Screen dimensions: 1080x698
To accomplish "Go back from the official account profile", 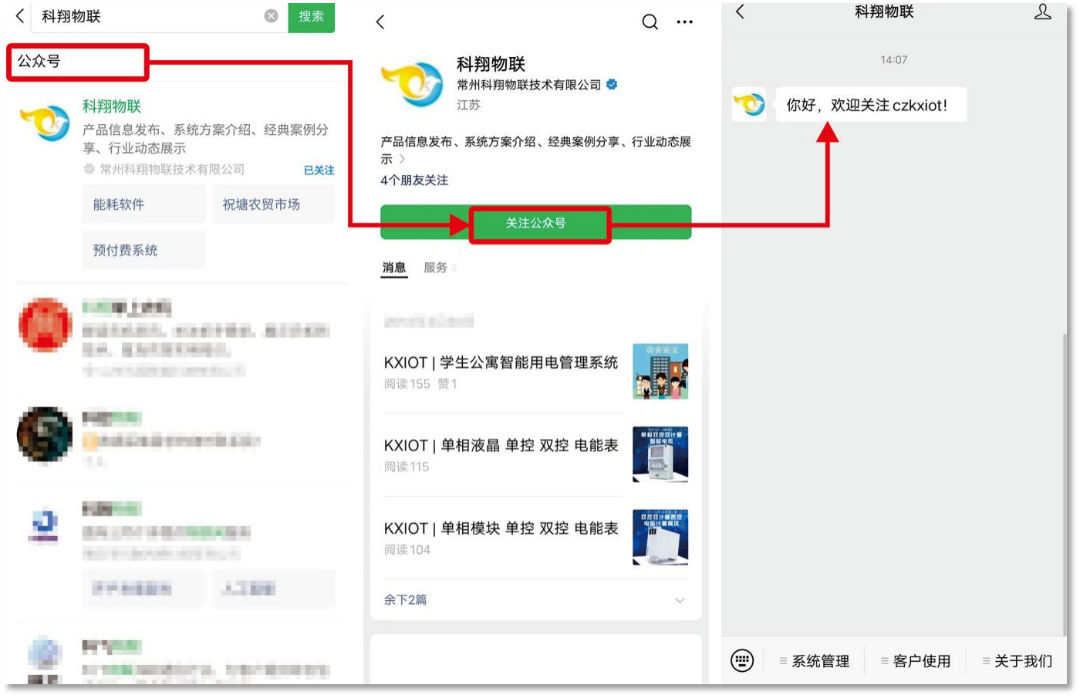I will [x=380, y=22].
